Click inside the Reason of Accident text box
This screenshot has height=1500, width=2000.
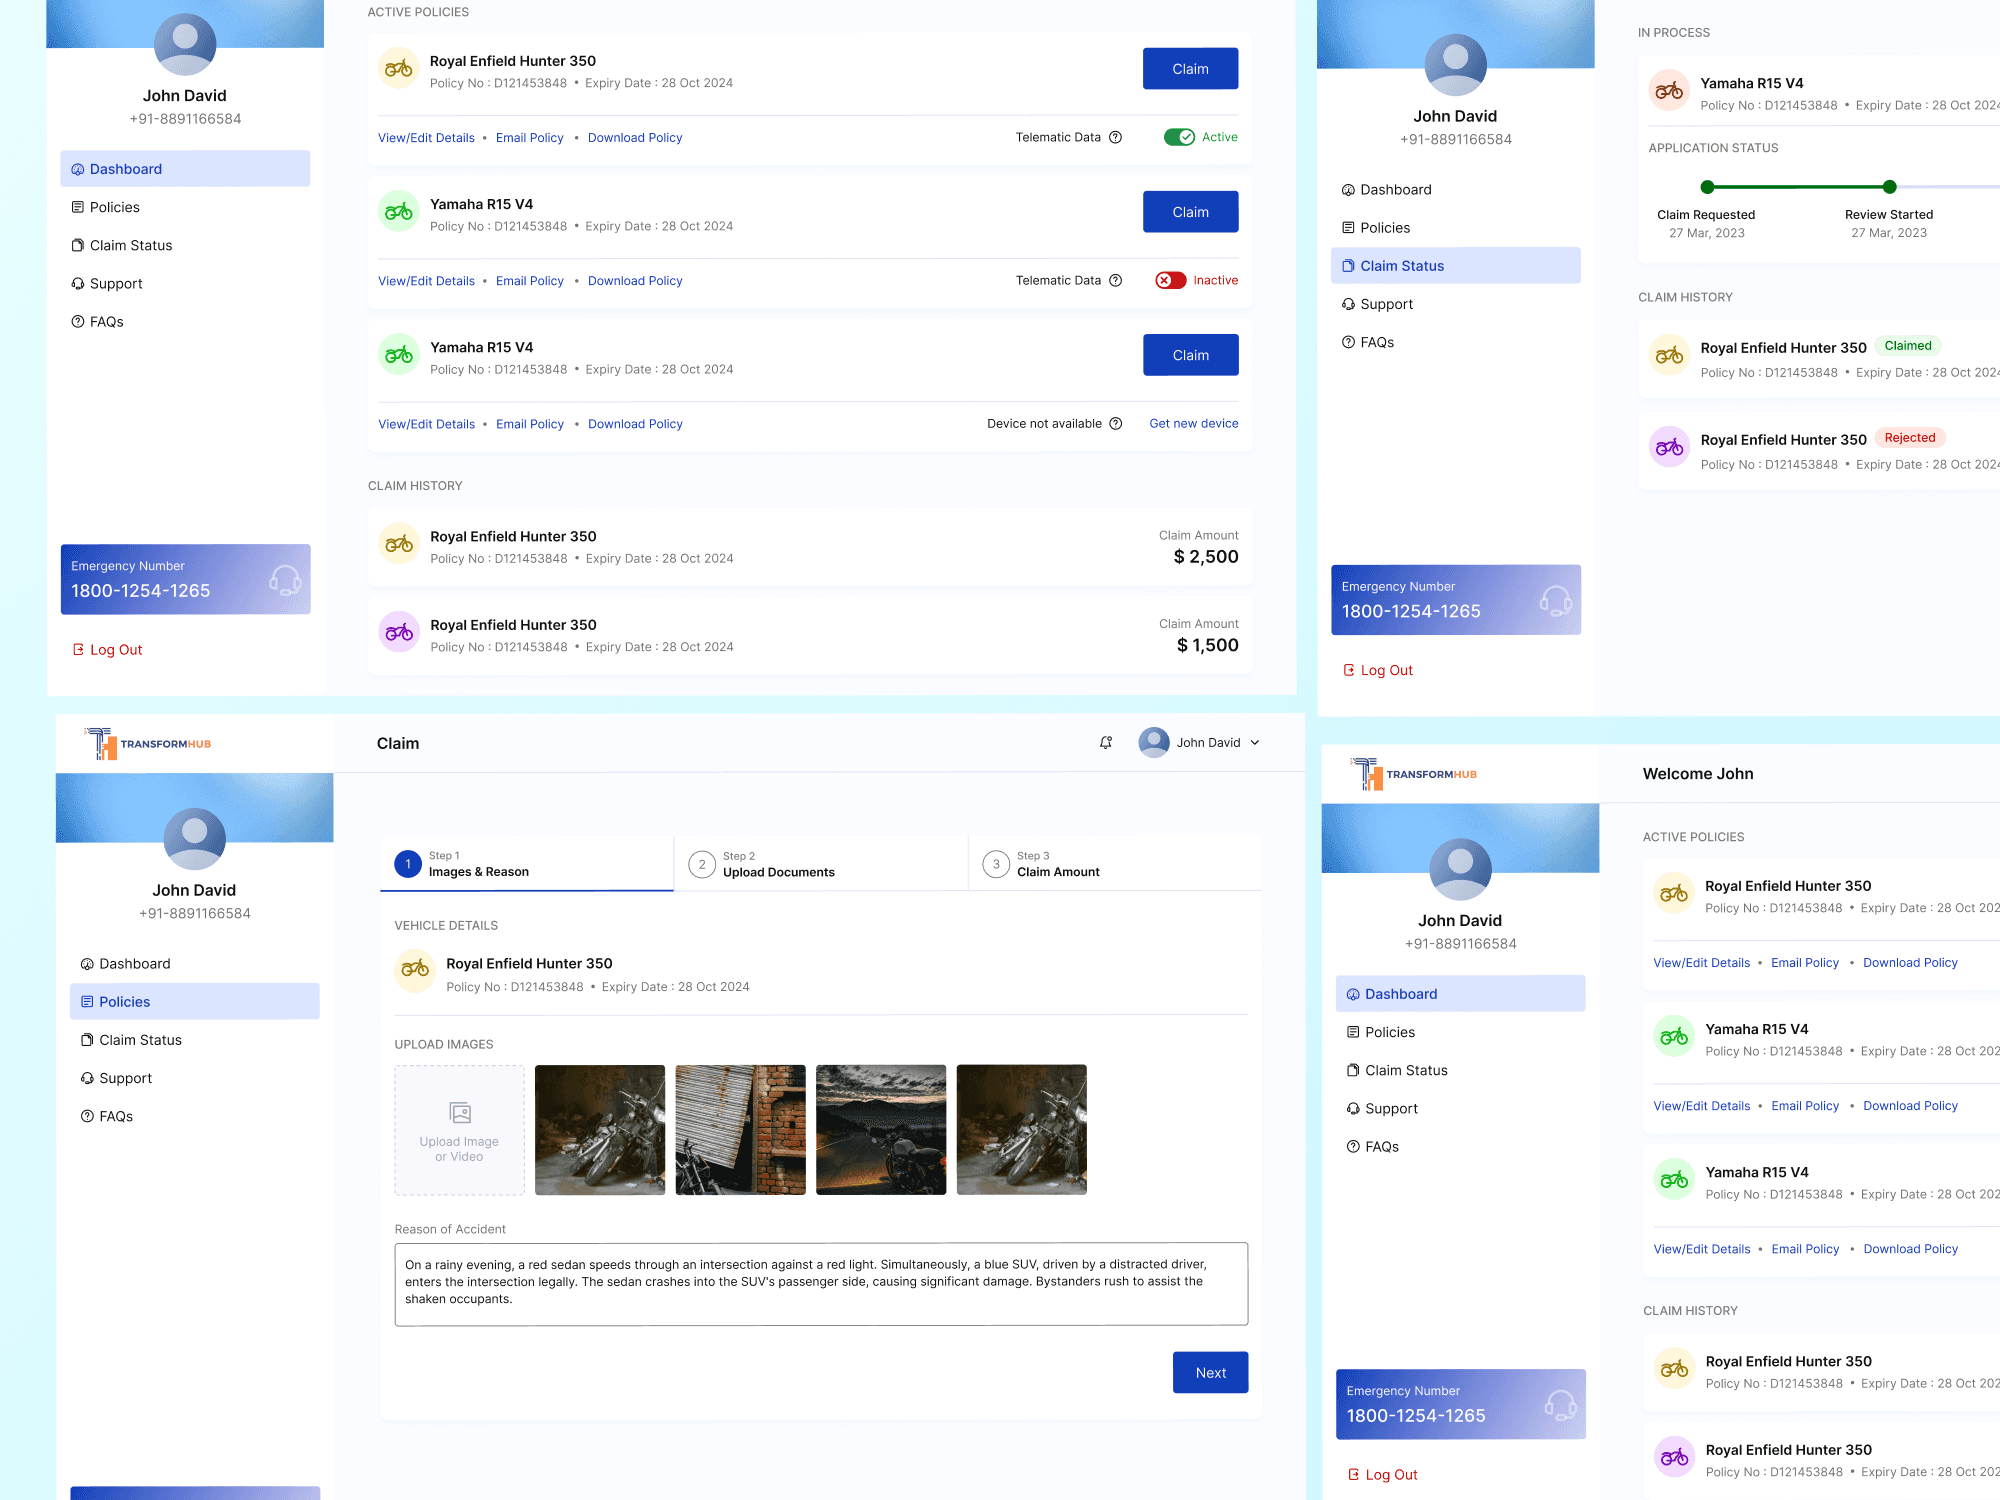click(x=820, y=1283)
